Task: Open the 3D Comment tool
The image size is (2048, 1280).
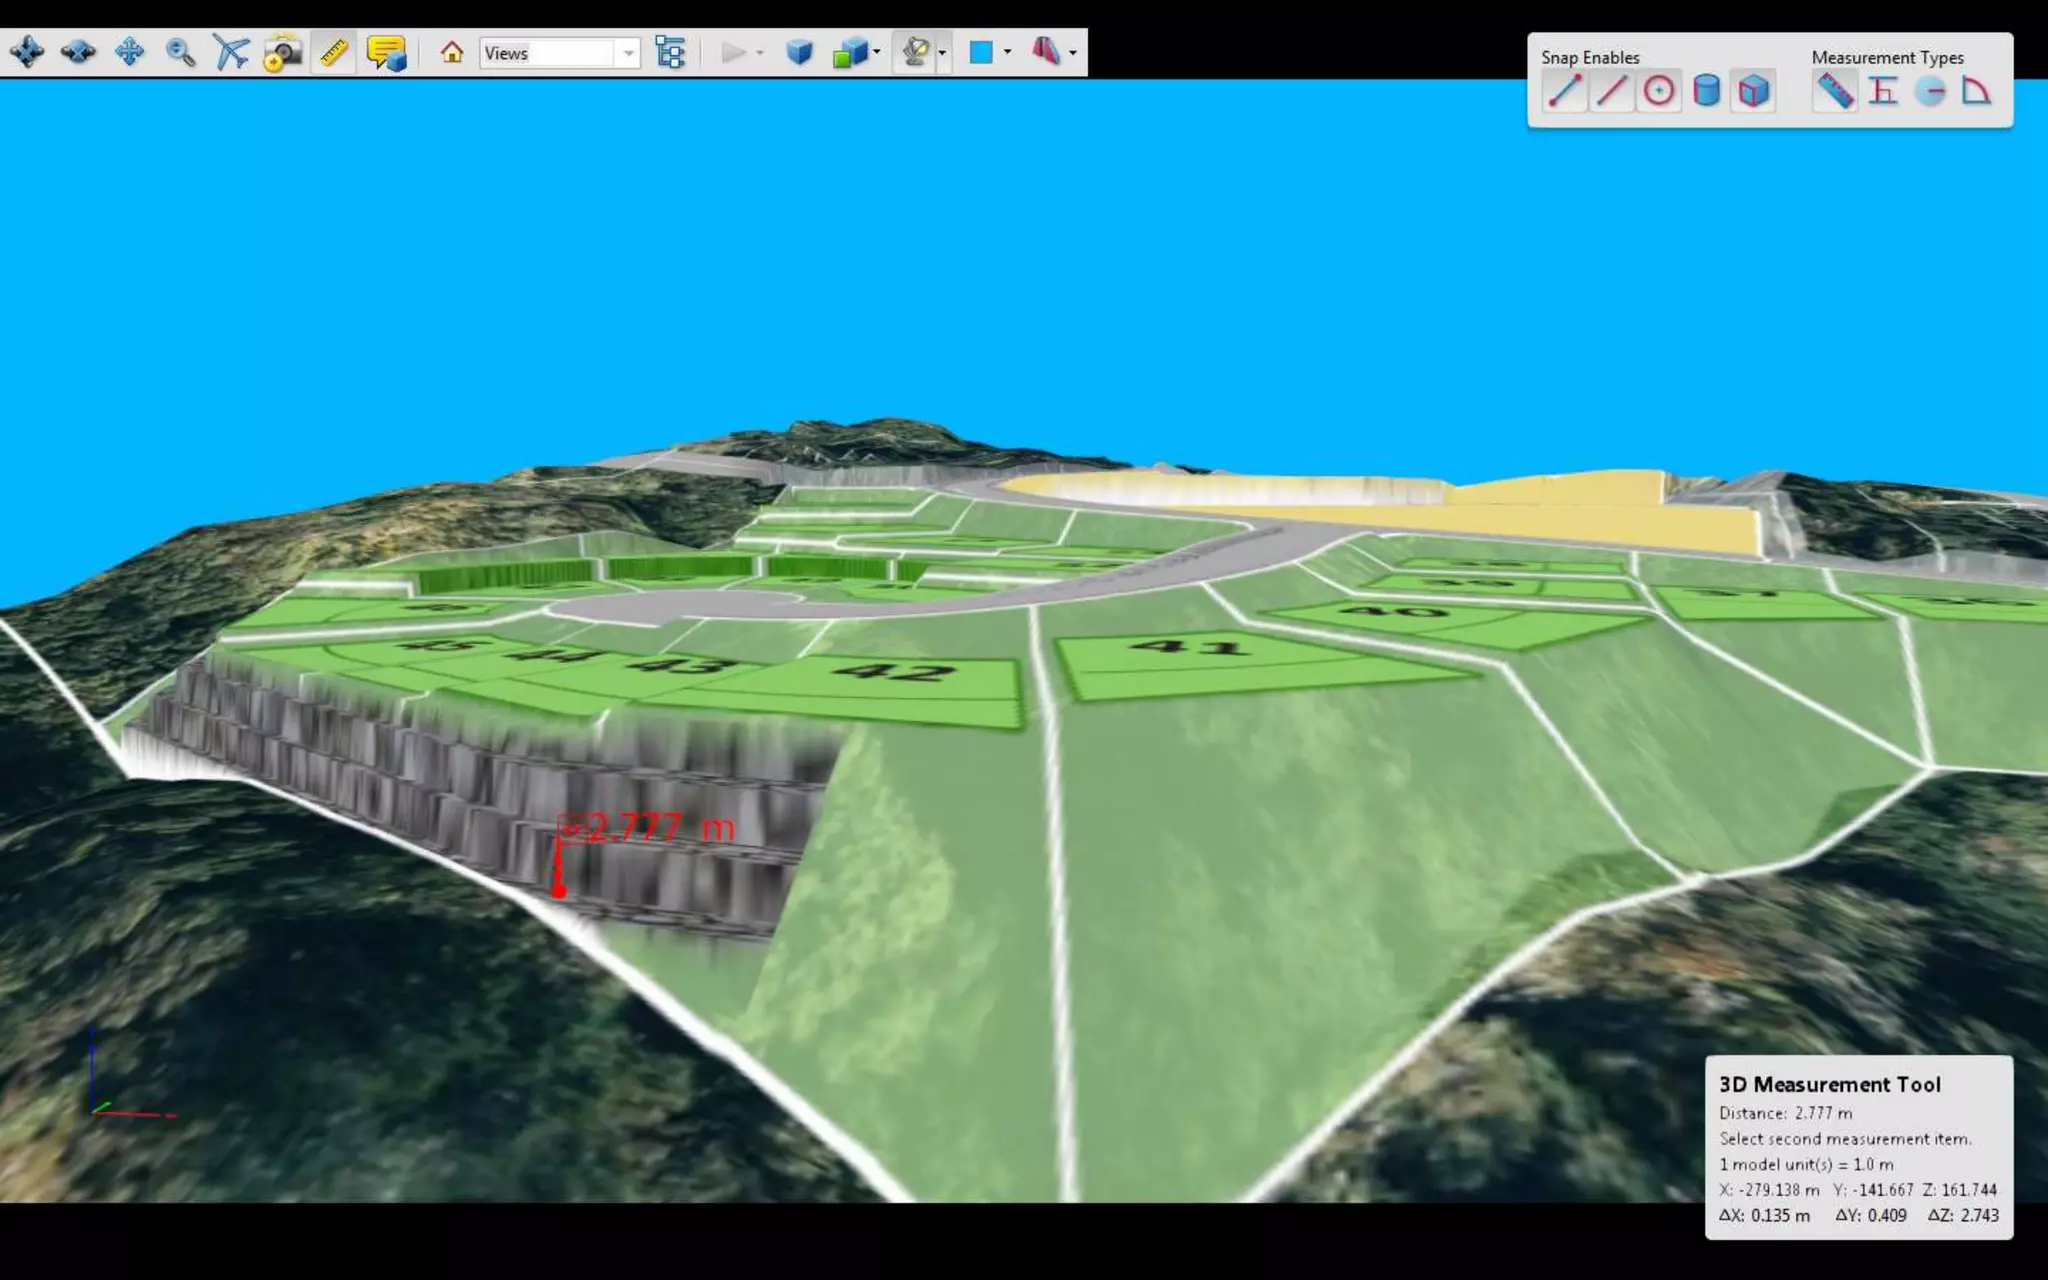Action: pos(386,53)
